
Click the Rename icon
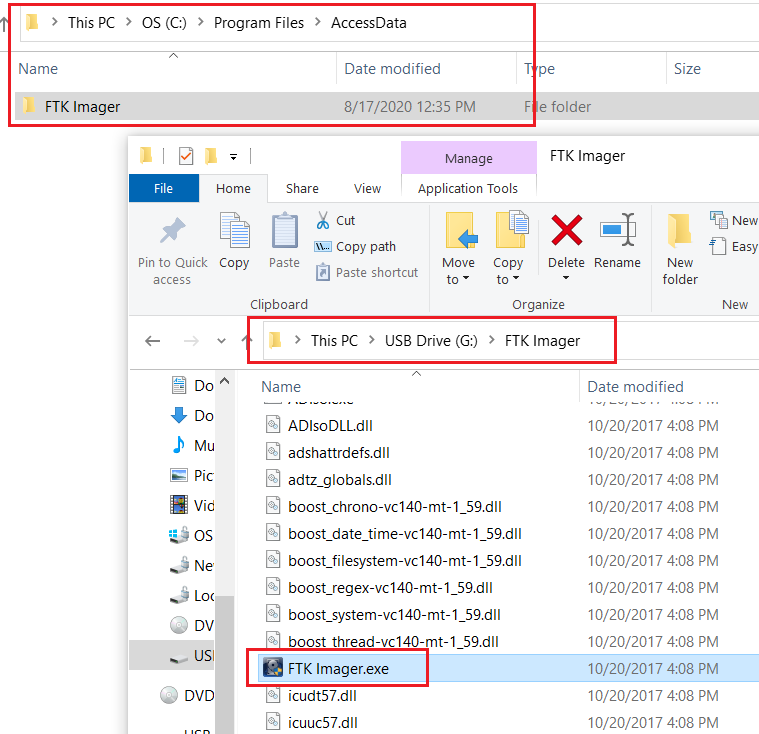pos(617,229)
